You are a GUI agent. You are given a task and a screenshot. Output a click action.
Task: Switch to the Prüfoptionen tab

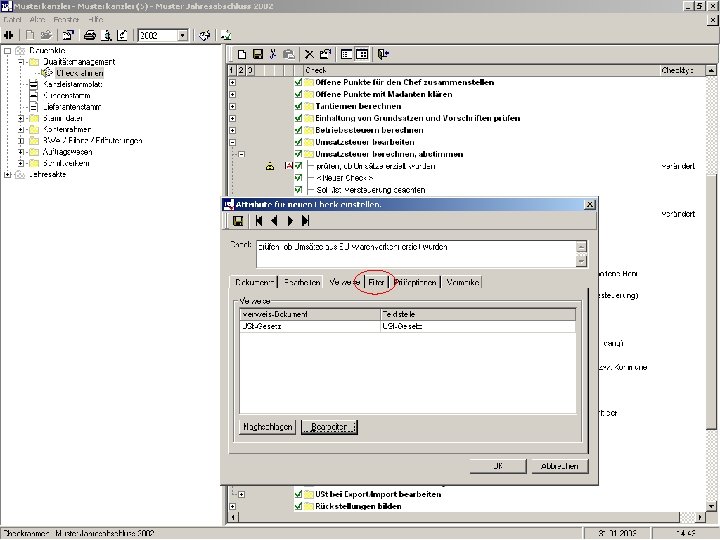tap(416, 282)
